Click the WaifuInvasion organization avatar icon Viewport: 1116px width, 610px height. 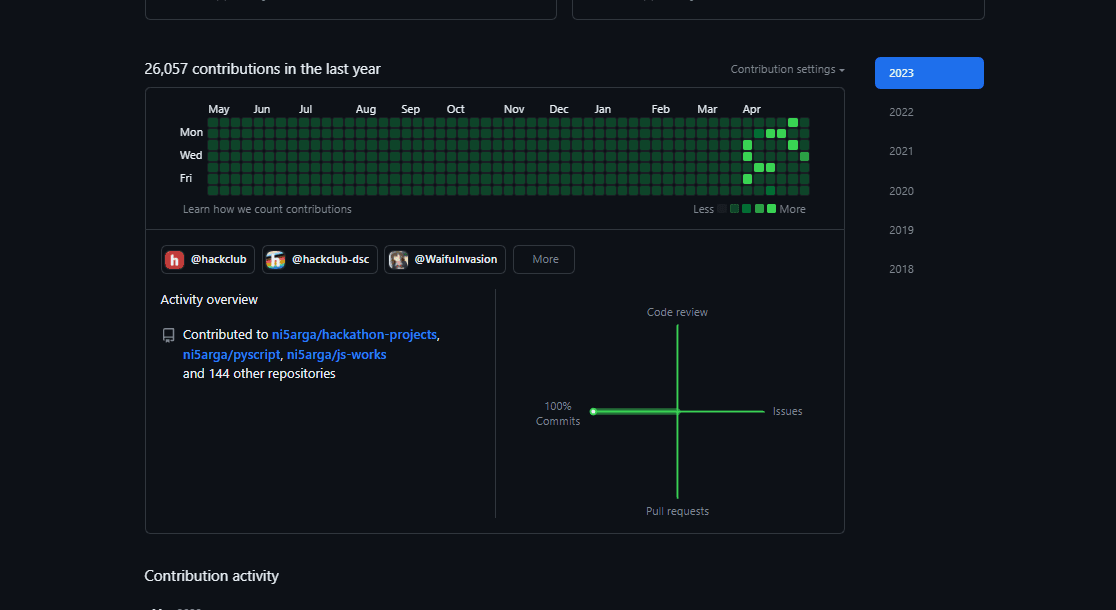(398, 260)
